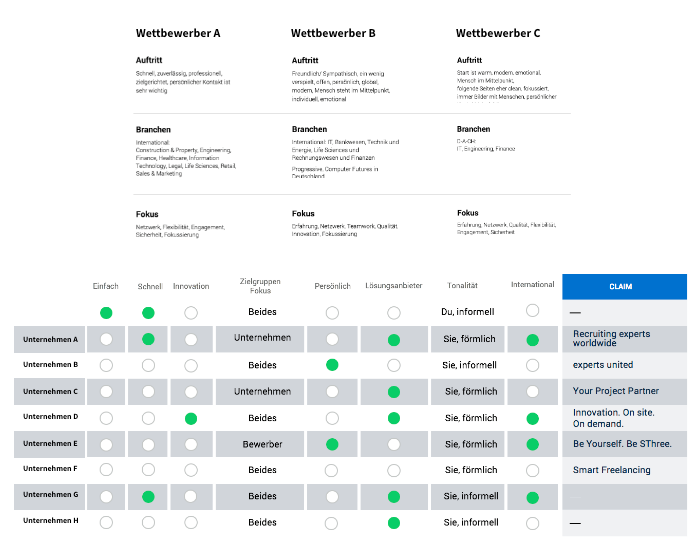The height and width of the screenshot is (543, 700).
Task: Toggle Unternehmen C's Lösungsanbieter circle
Action: tap(394, 392)
